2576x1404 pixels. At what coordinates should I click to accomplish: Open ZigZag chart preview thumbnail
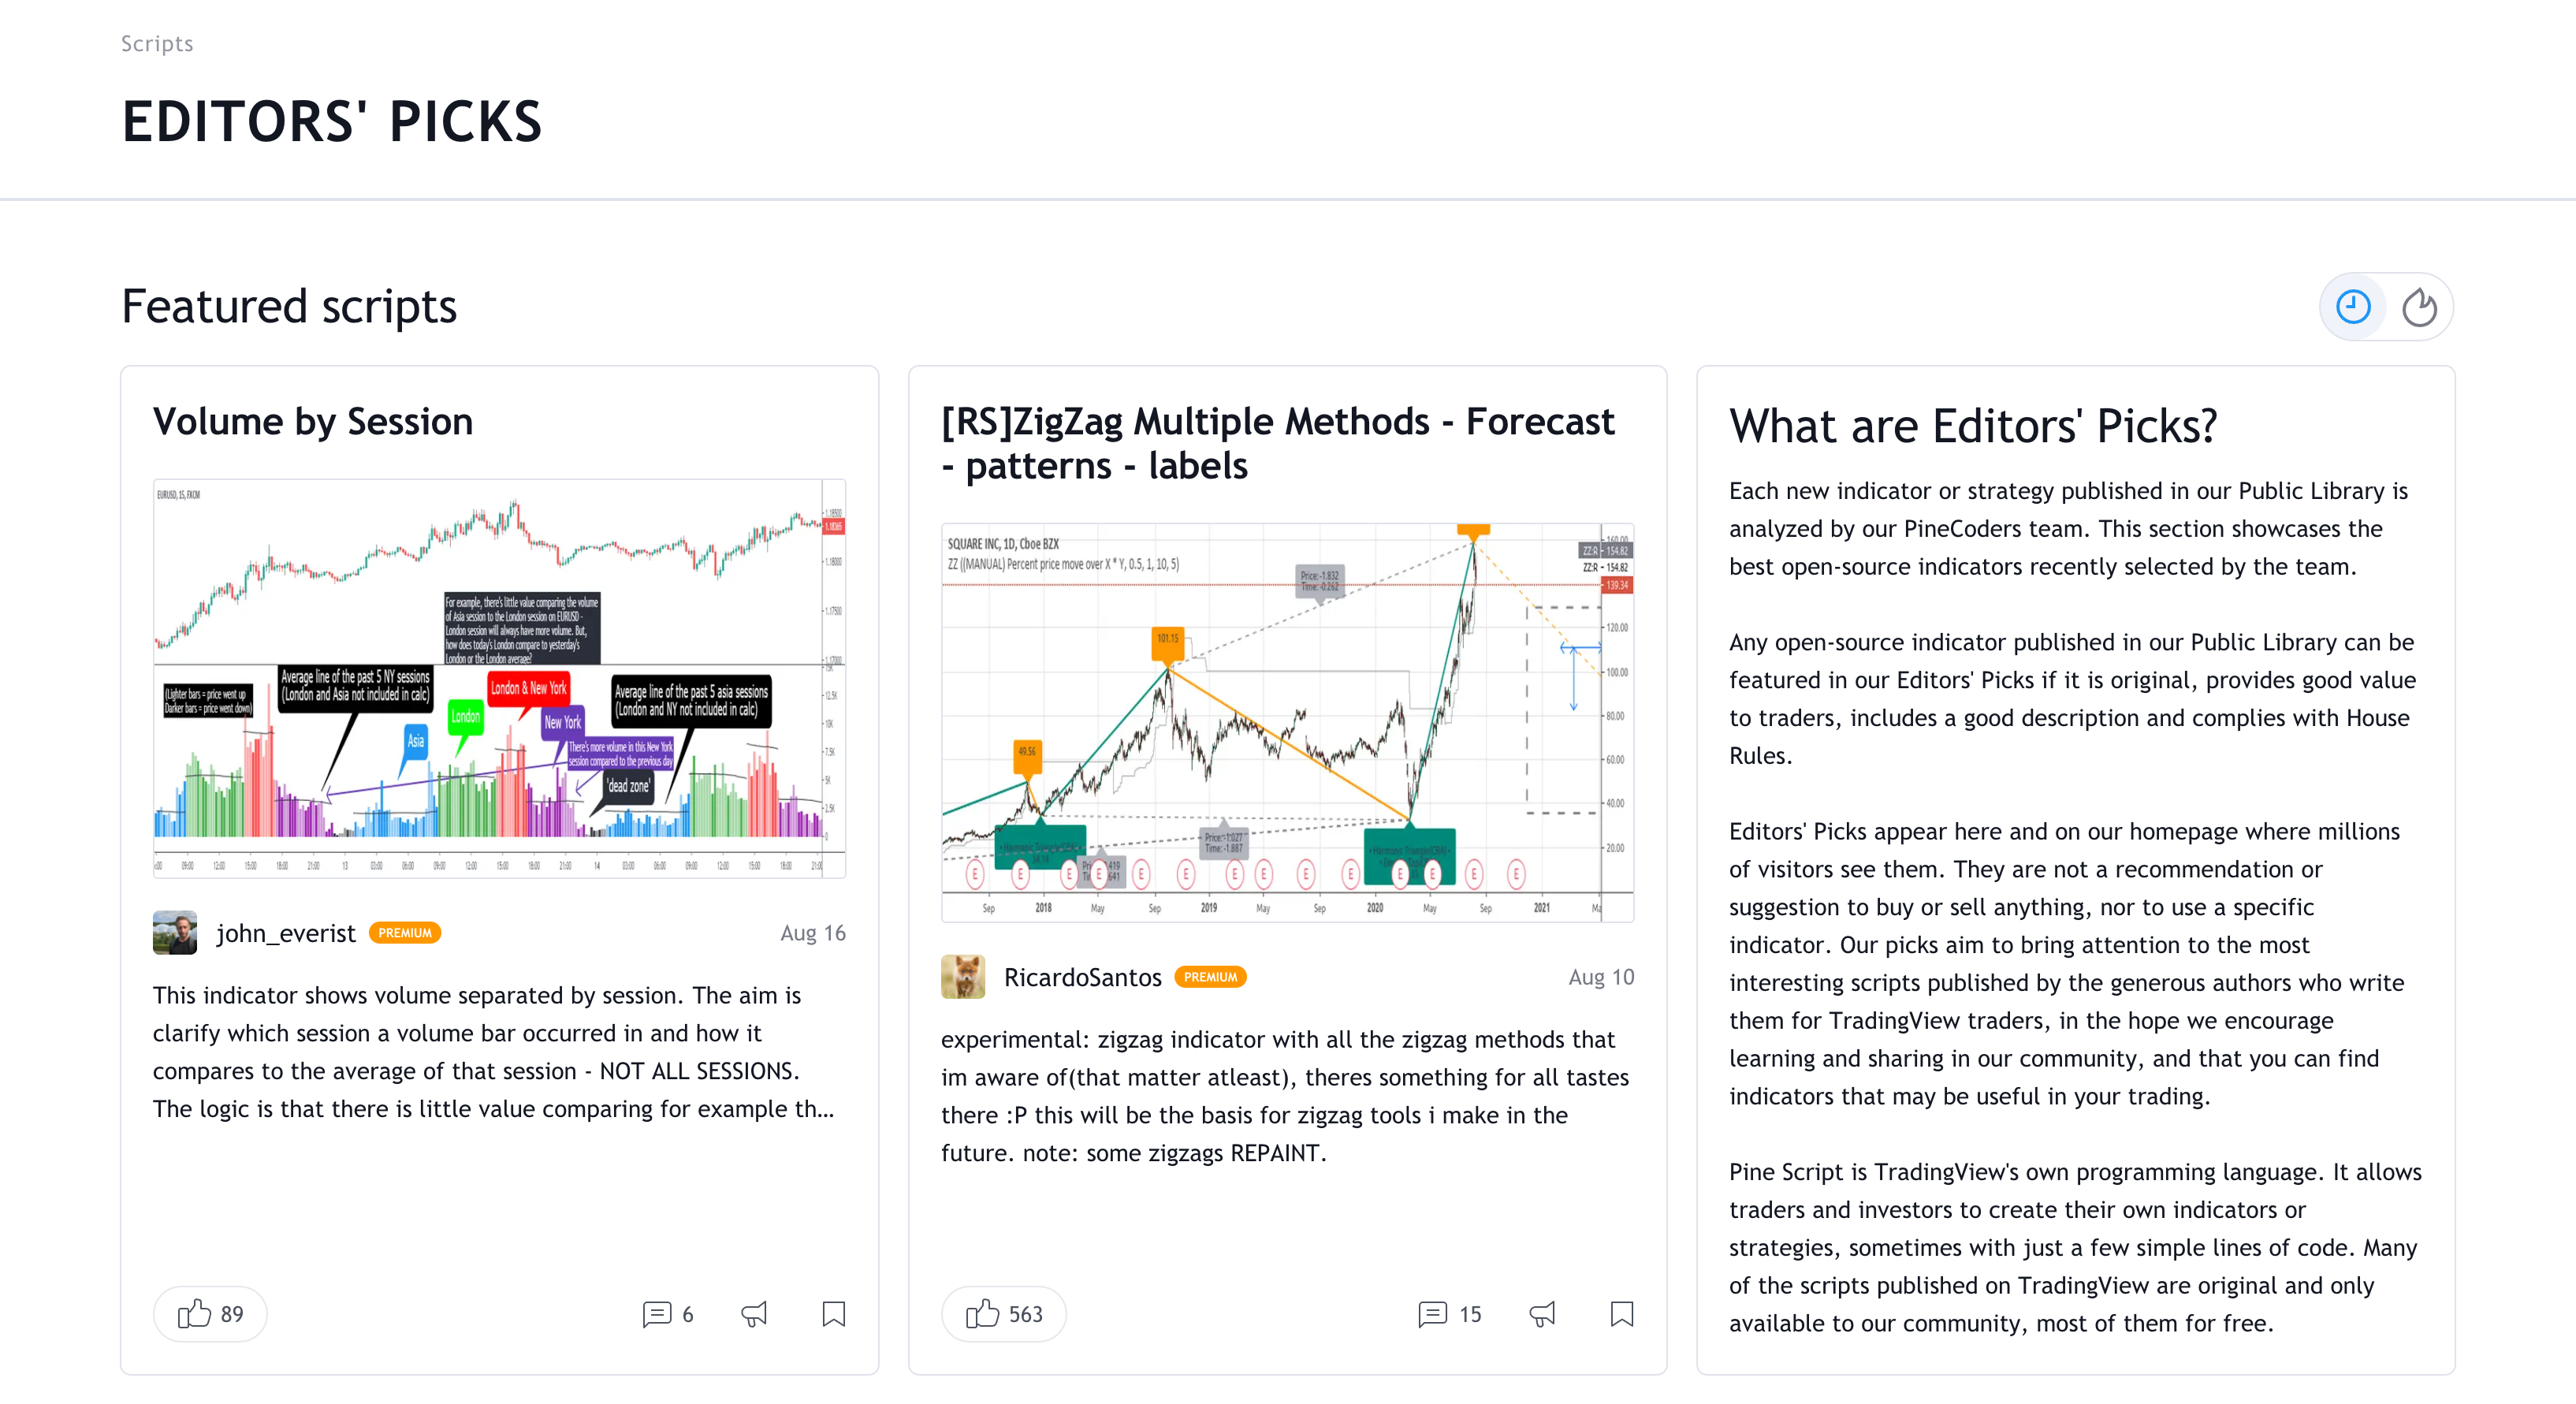1287,722
